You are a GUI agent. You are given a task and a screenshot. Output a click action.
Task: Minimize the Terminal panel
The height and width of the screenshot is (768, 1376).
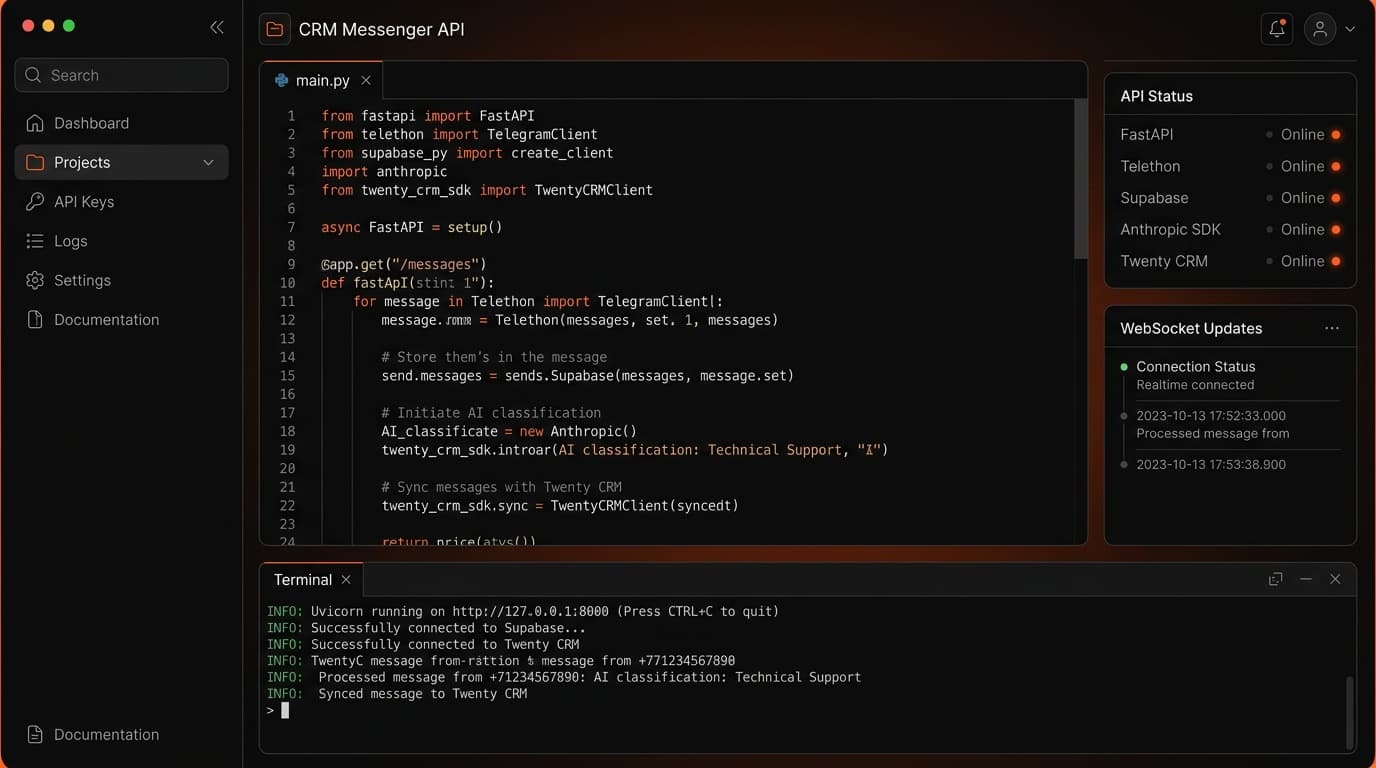(x=1305, y=578)
